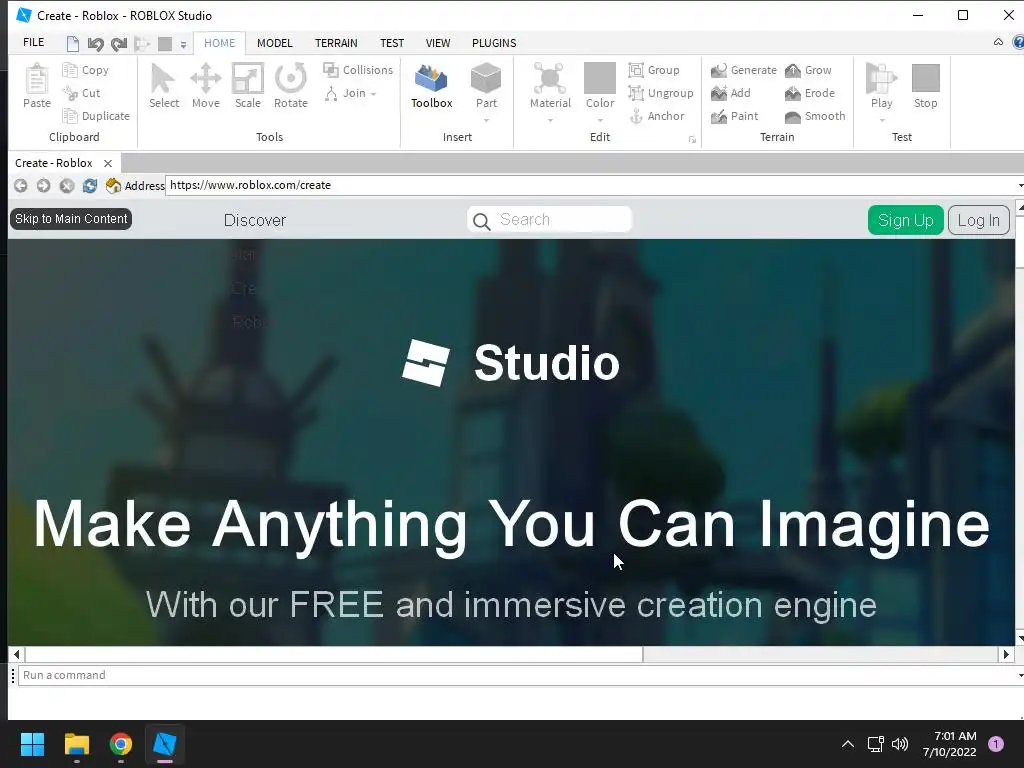Click the Stop test button

[x=925, y=86]
